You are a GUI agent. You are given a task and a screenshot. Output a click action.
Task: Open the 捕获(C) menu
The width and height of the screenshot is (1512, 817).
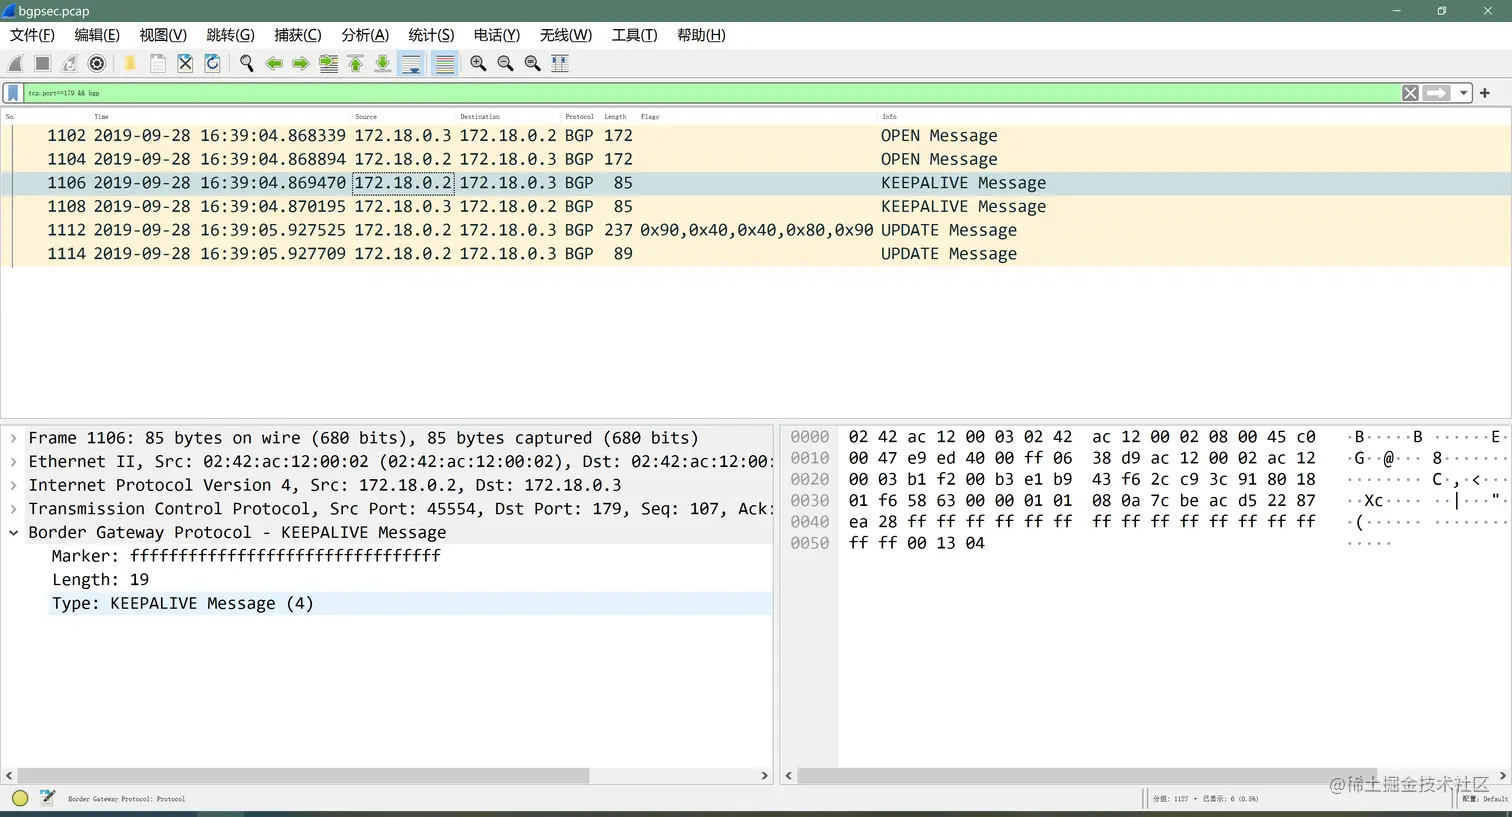(x=298, y=35)
